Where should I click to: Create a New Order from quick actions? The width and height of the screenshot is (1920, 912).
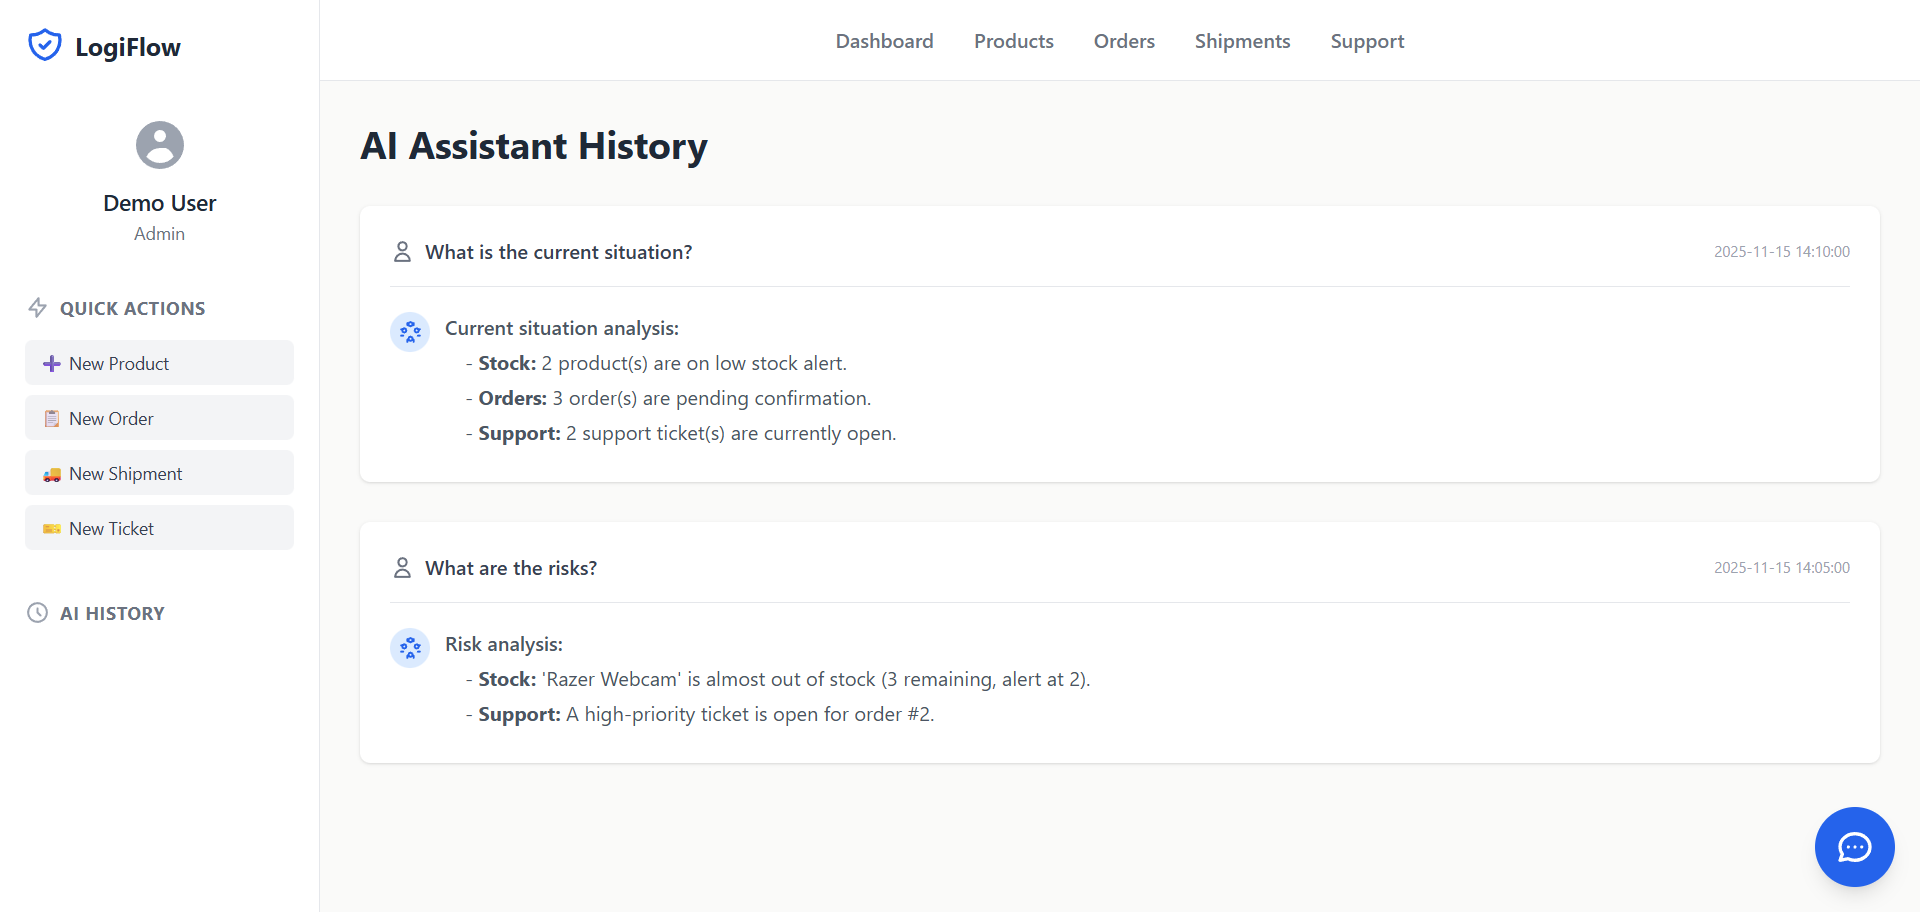point(160,418)
